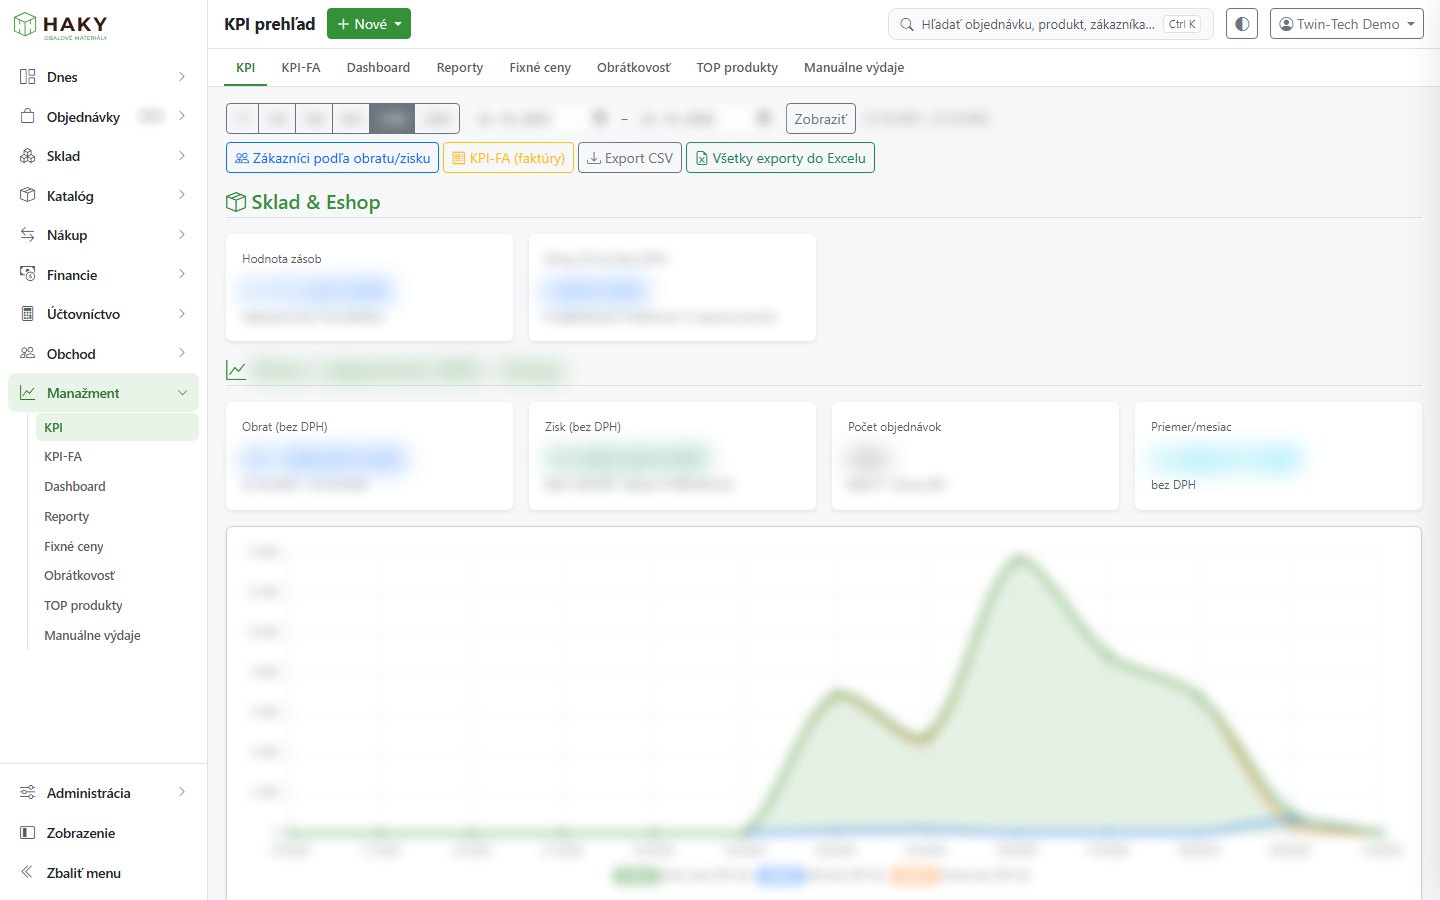The width and height of the screenshot is (1440, 900).
Task: Select TOP produkty in the sidebar submenu
Action: pos(117,606)
